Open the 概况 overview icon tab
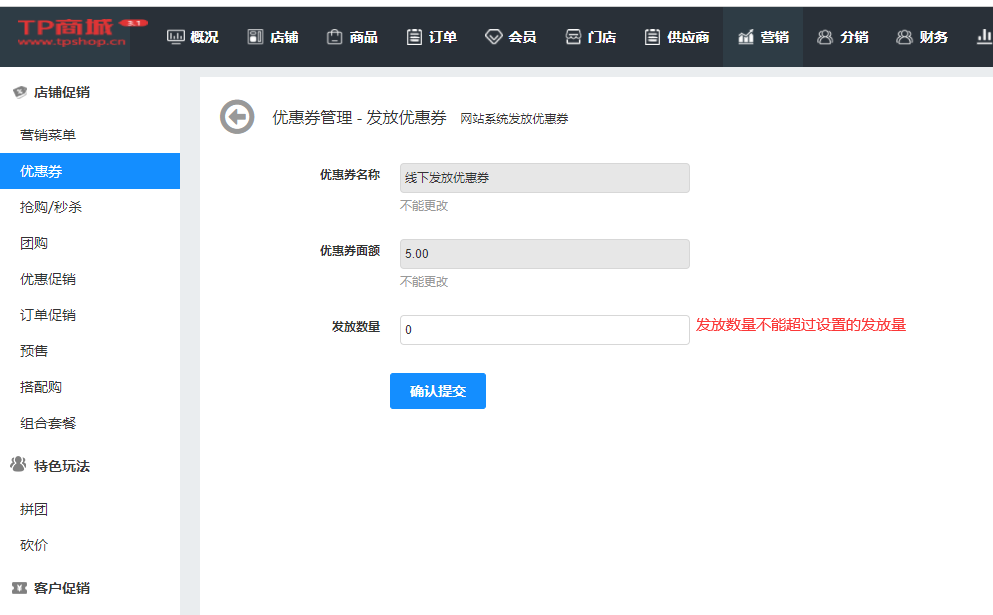The height and width of the screenshot is (615, 993). tap(192, 37)
